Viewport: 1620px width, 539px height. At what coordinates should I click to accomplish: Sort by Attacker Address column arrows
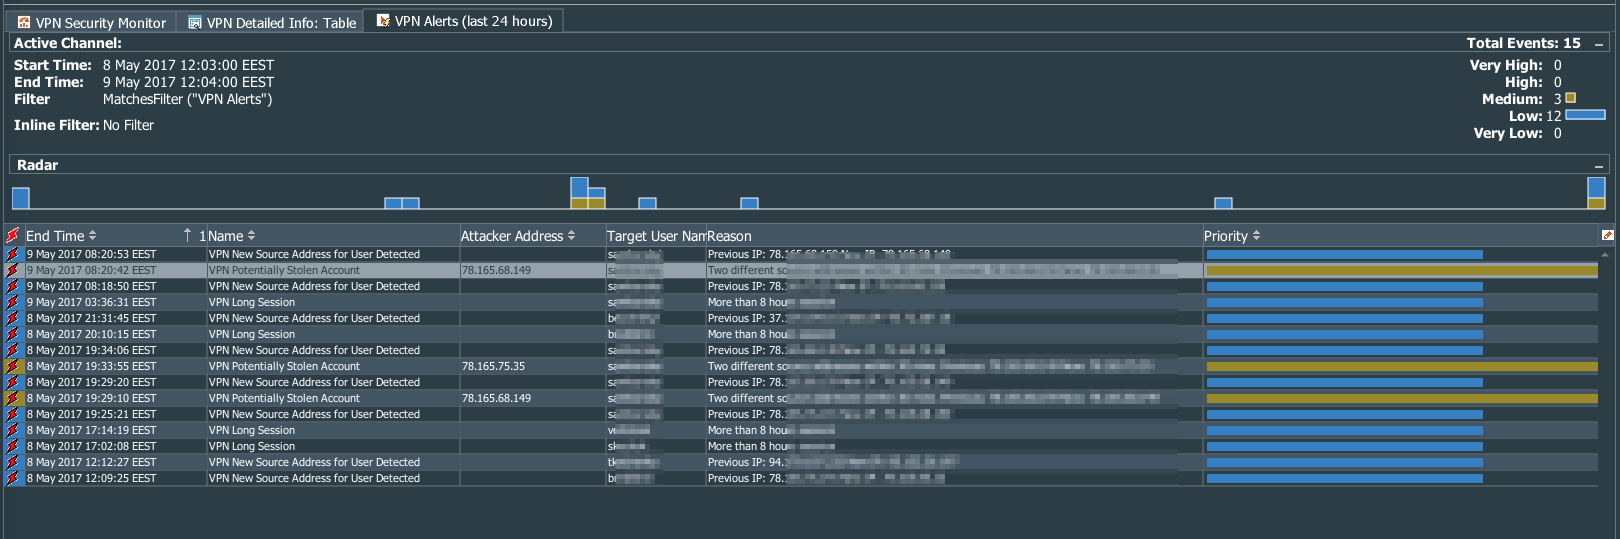click(x=571, y=236)
